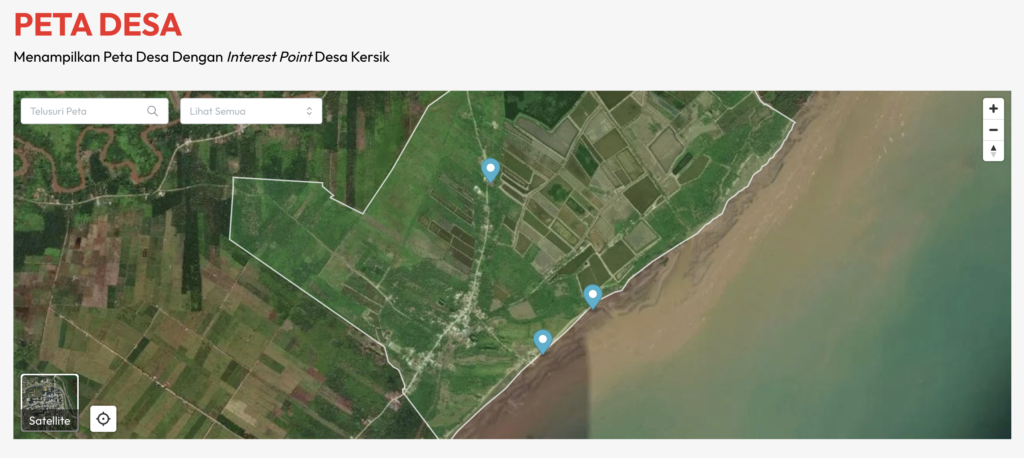Click the locate-me crosshair button
1024x458 pixels.
[x=103, y=418]
